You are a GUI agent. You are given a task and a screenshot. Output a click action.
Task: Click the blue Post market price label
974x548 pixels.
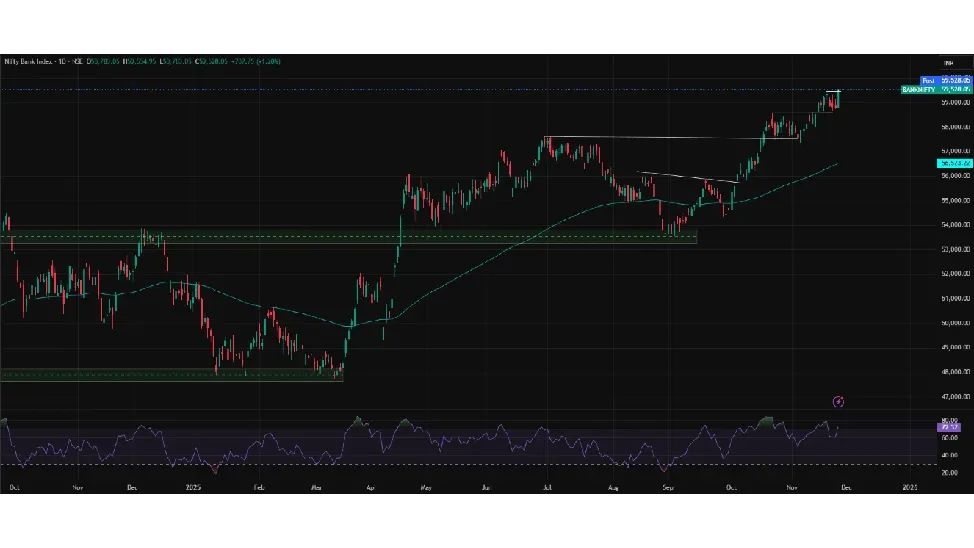click(x=927, y=80)
